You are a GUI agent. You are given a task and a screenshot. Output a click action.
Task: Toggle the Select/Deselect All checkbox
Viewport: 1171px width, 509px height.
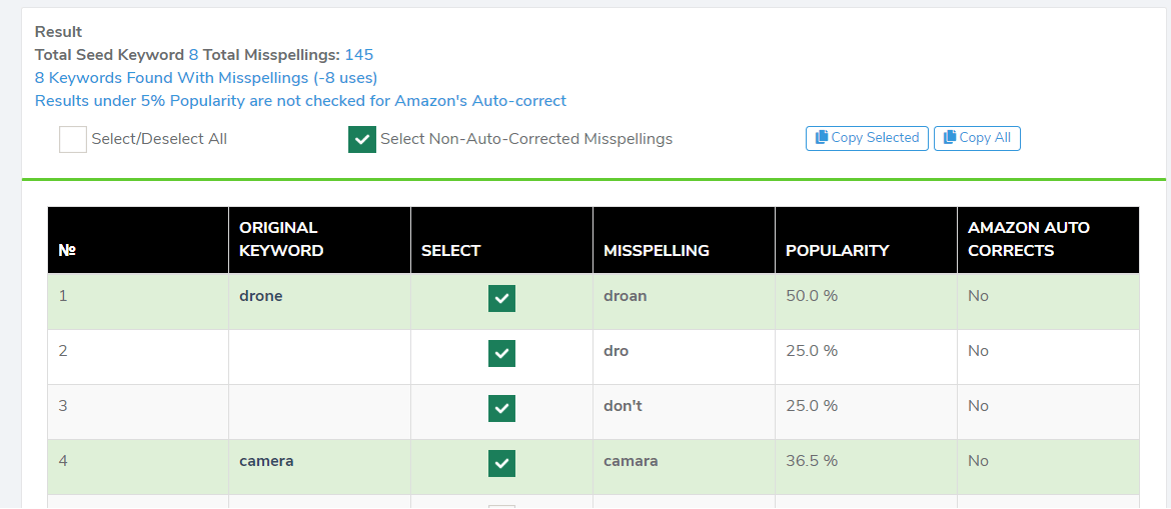[x=73, y=139]
